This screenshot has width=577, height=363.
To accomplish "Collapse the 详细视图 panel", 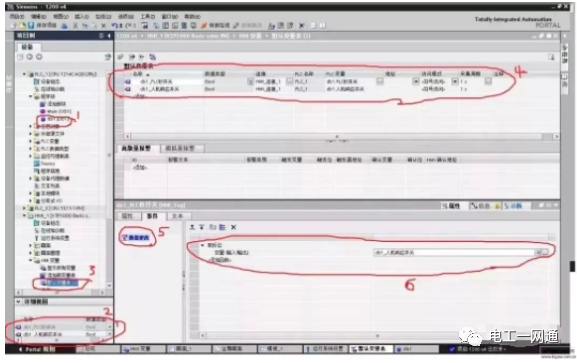I will pyautogui.click(x=18, y=302).
